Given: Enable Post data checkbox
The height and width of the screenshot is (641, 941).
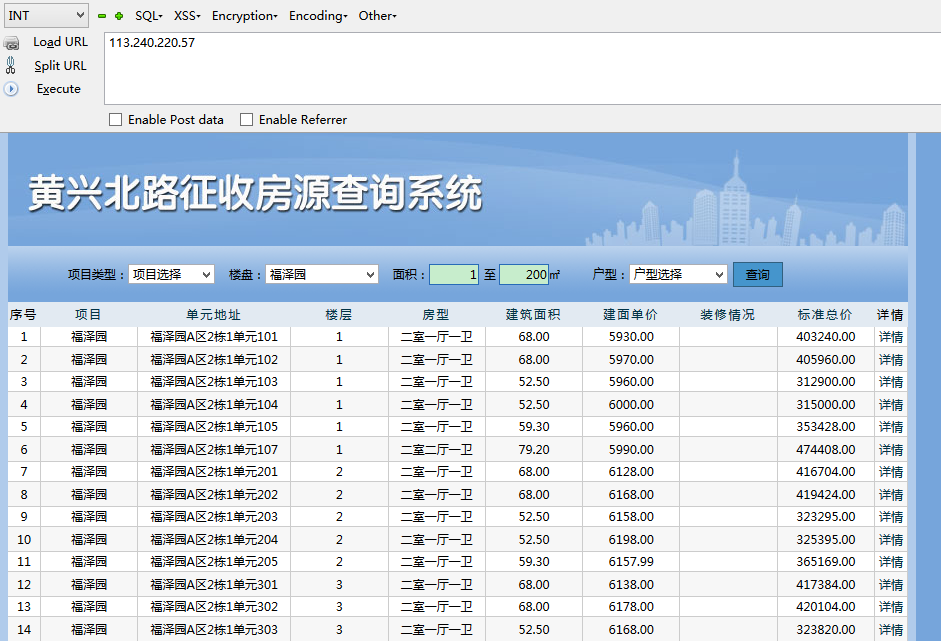Looking at the screenshot, I should click(115, 119).
